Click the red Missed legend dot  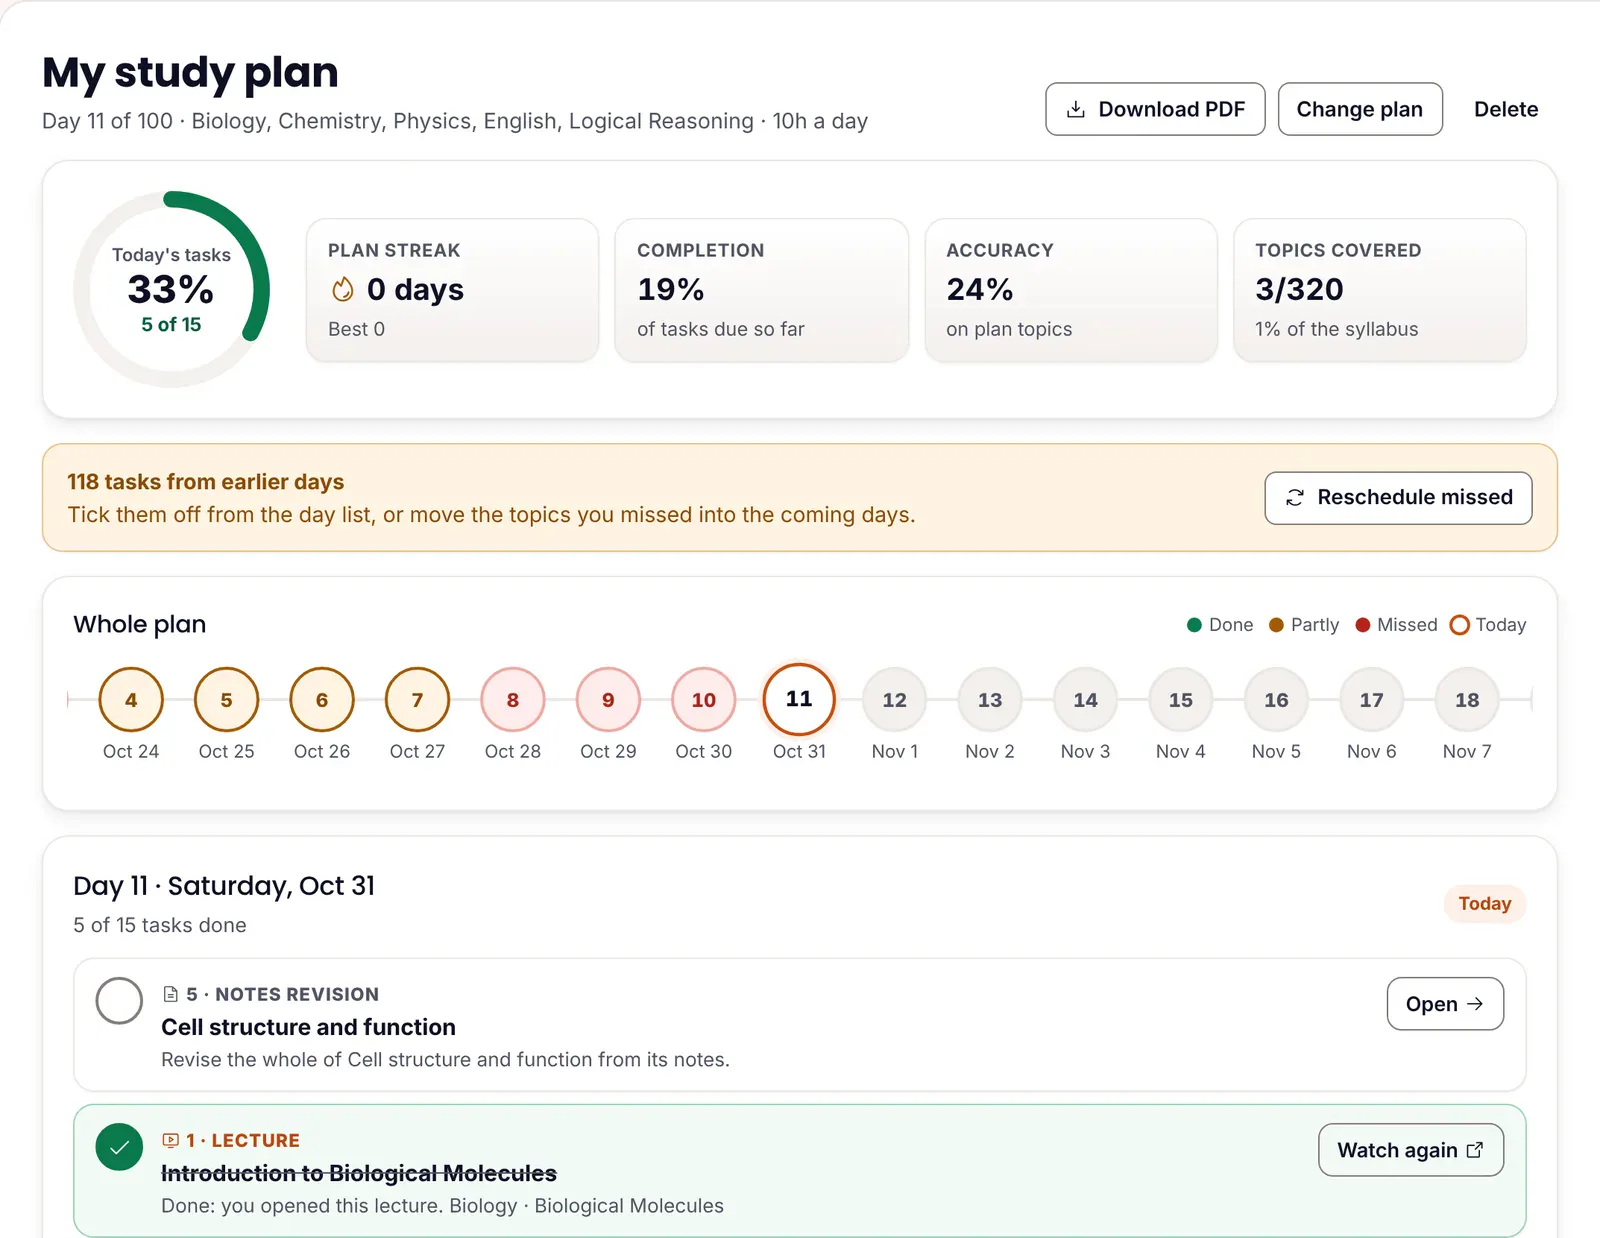1362,625
